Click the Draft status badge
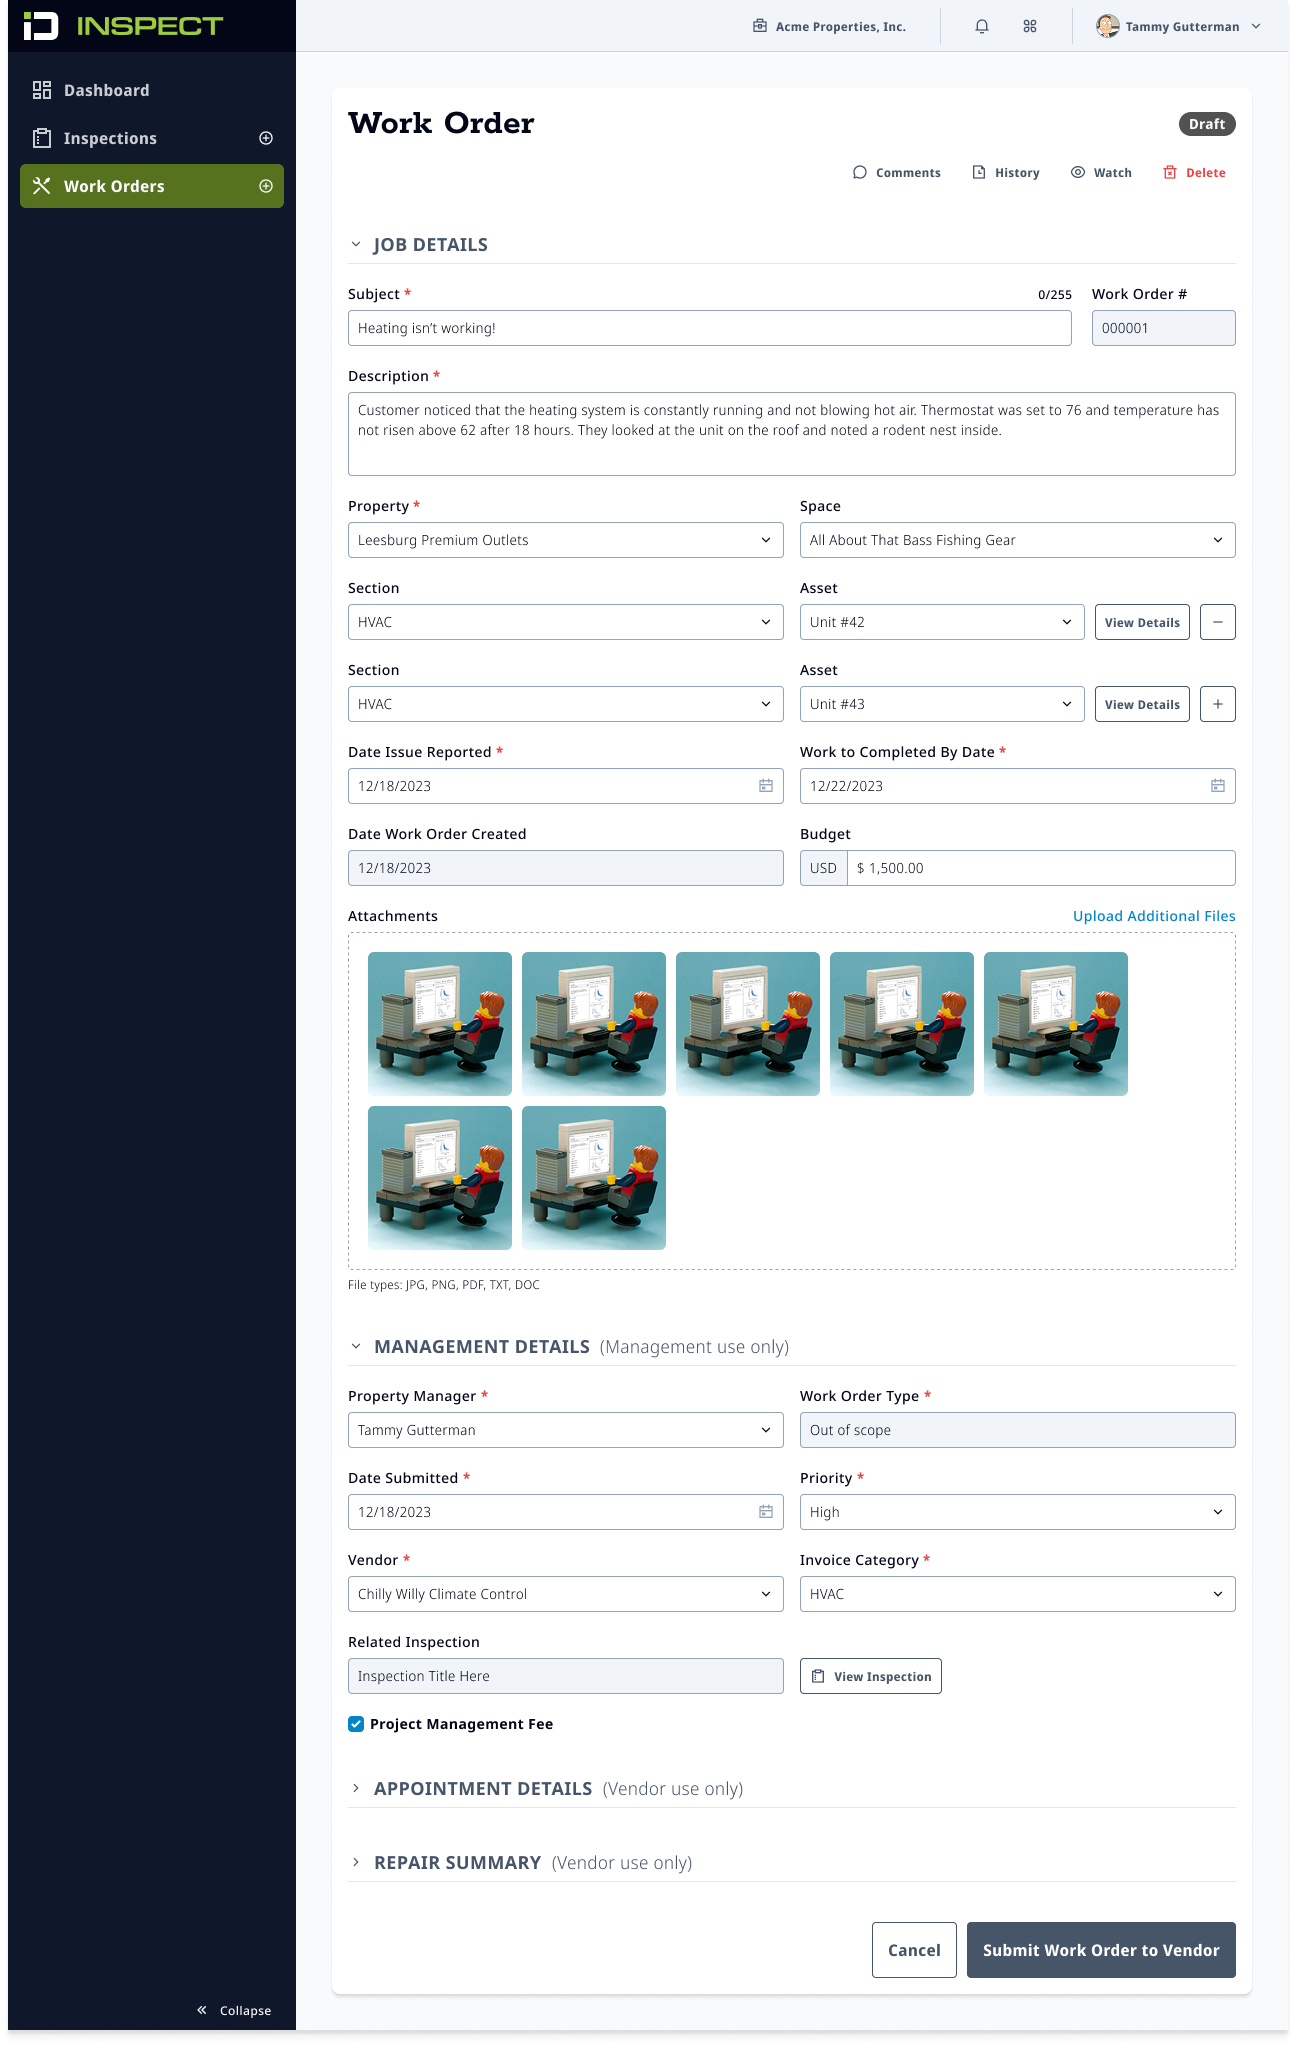The height and width of the screenshot is (2048, 1296). click(x=1207, y=124)
